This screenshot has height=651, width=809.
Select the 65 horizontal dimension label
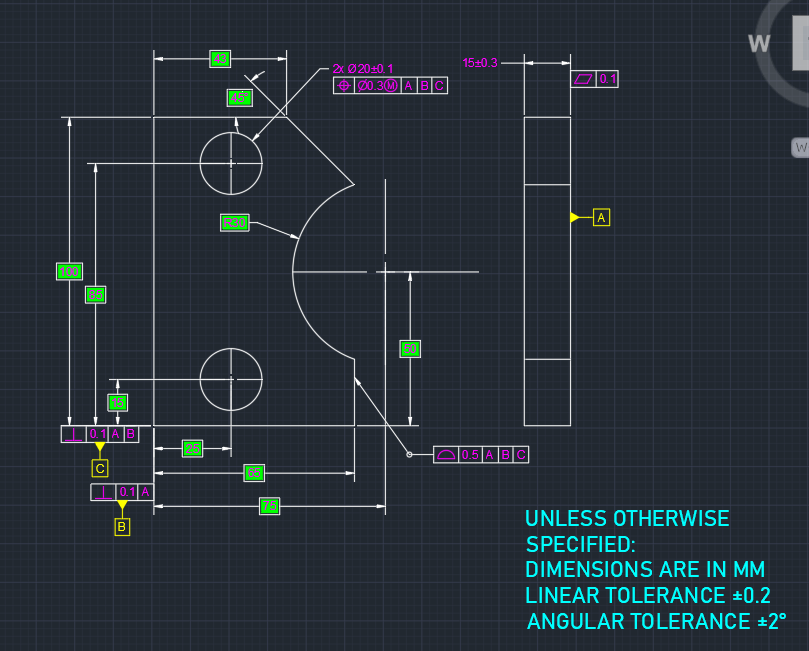coord(254,473)
